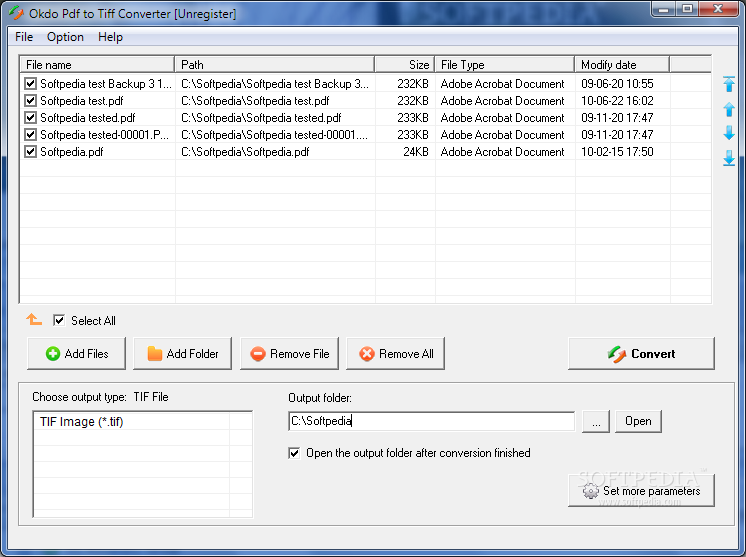Open the Help menu

click(110, 37)
